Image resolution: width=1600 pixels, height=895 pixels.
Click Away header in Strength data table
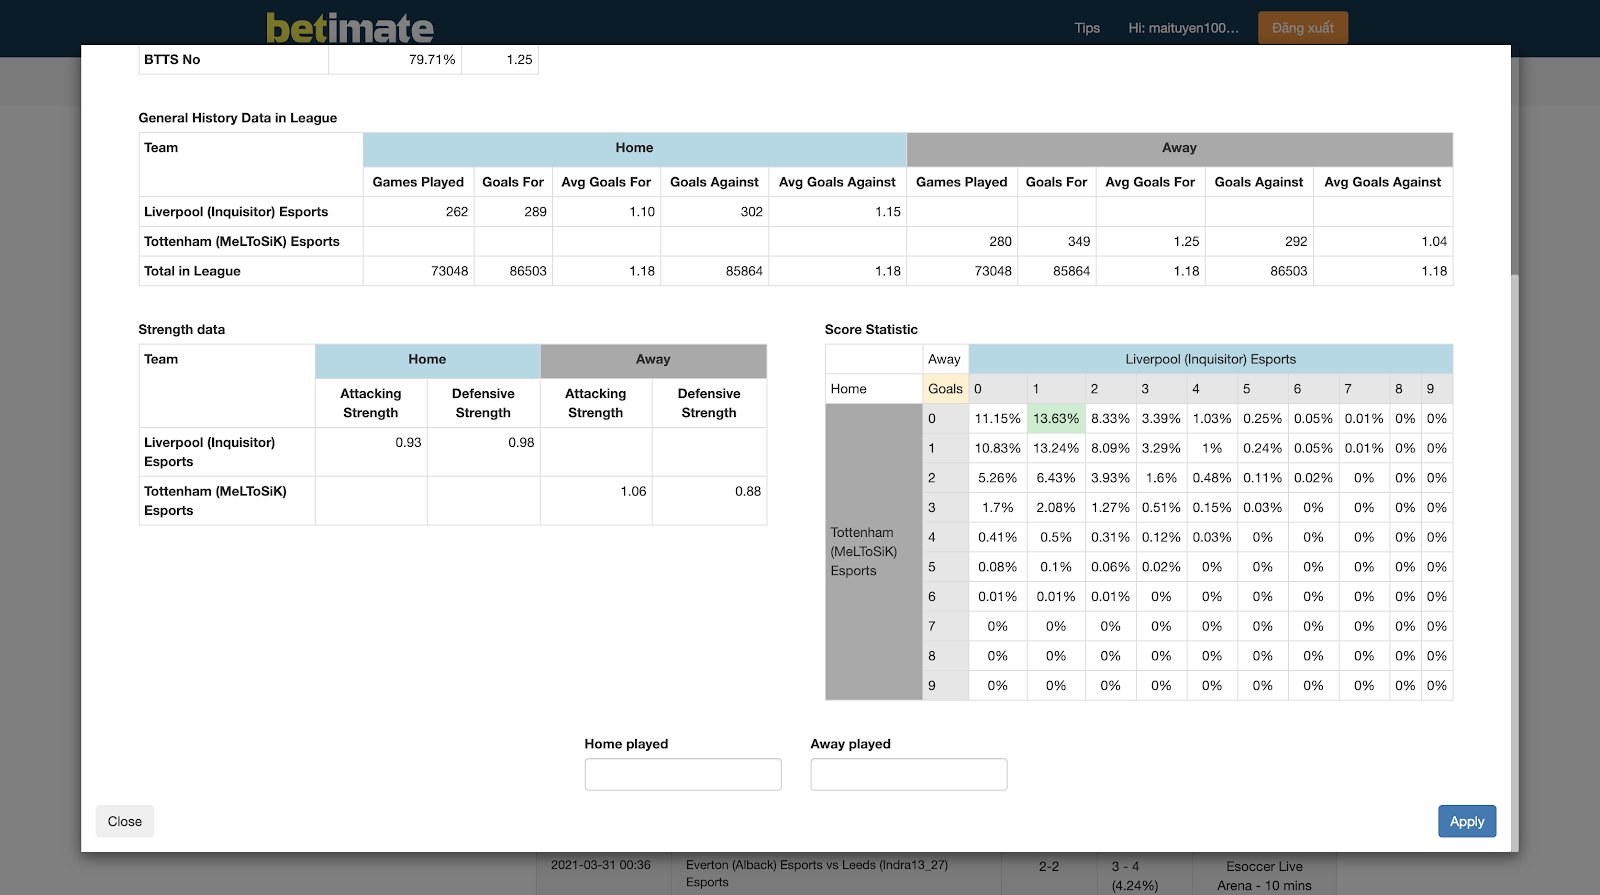(653, 360)
